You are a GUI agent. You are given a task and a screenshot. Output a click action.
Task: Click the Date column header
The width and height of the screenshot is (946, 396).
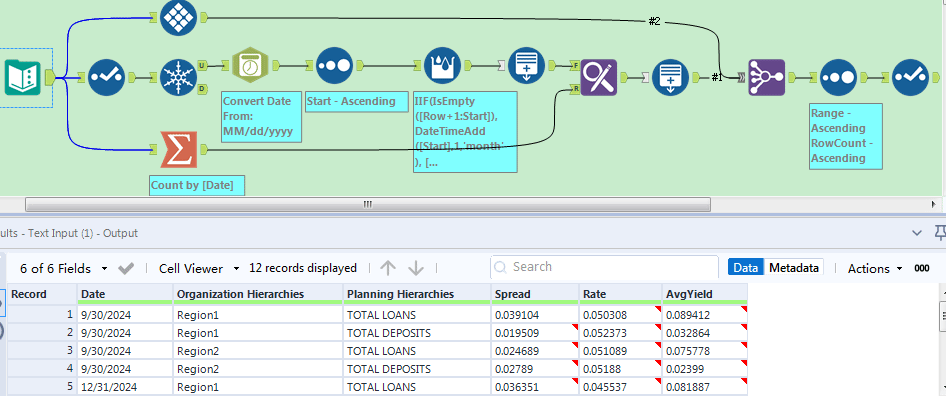[125, 295]
